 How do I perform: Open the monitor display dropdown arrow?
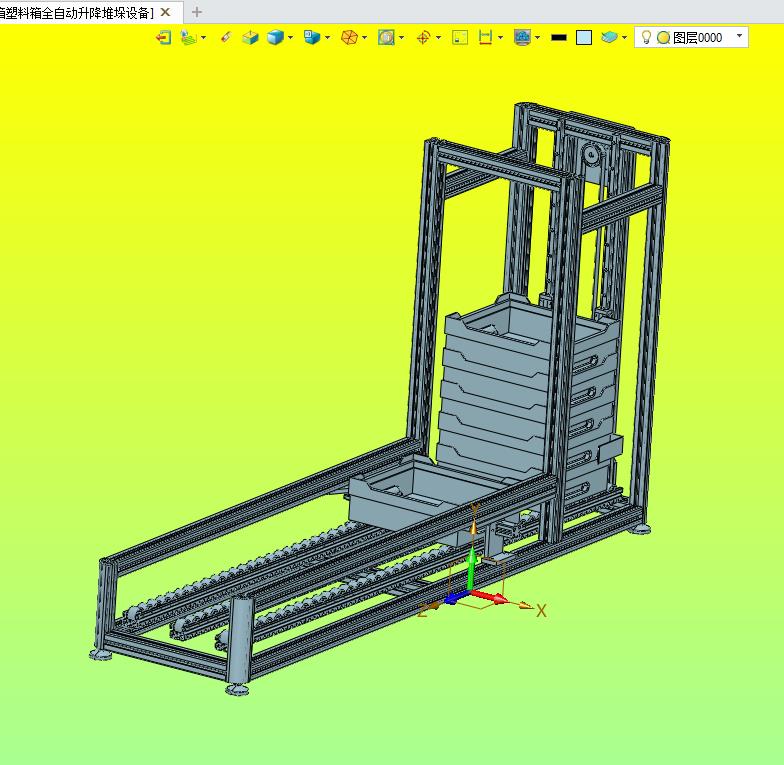(x=538, y=38)
